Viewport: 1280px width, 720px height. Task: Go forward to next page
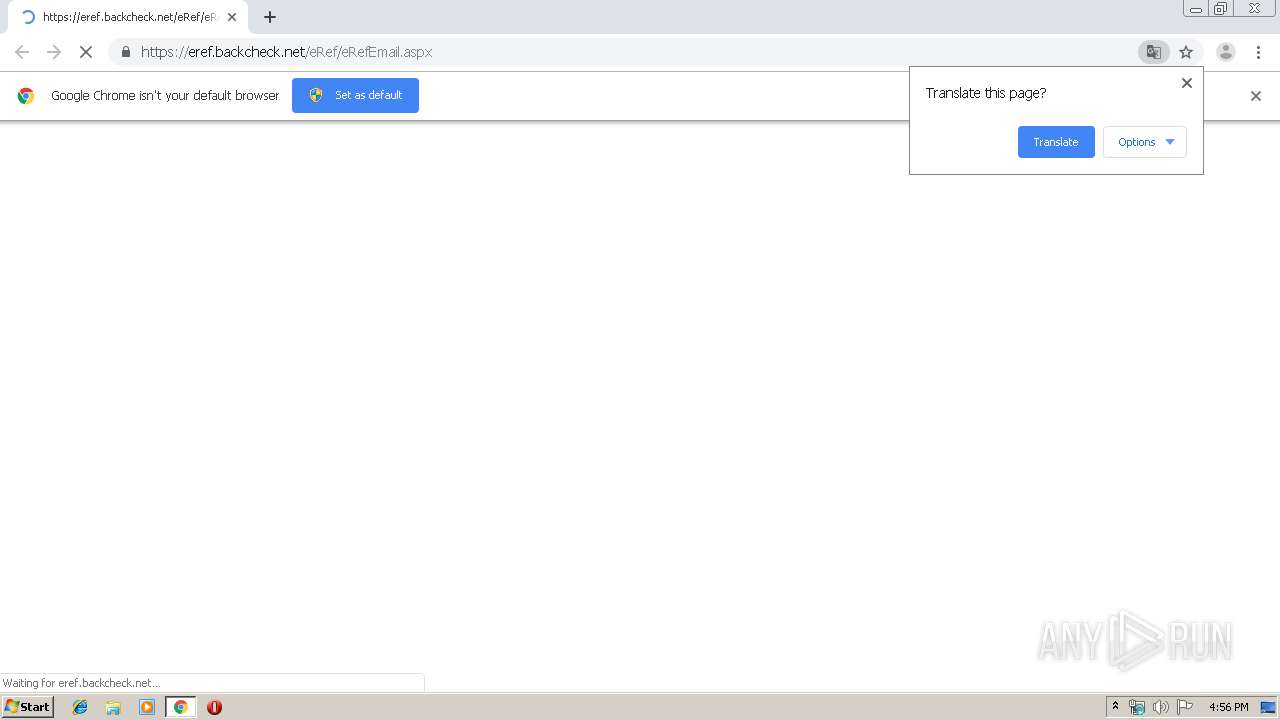[54, 52]
